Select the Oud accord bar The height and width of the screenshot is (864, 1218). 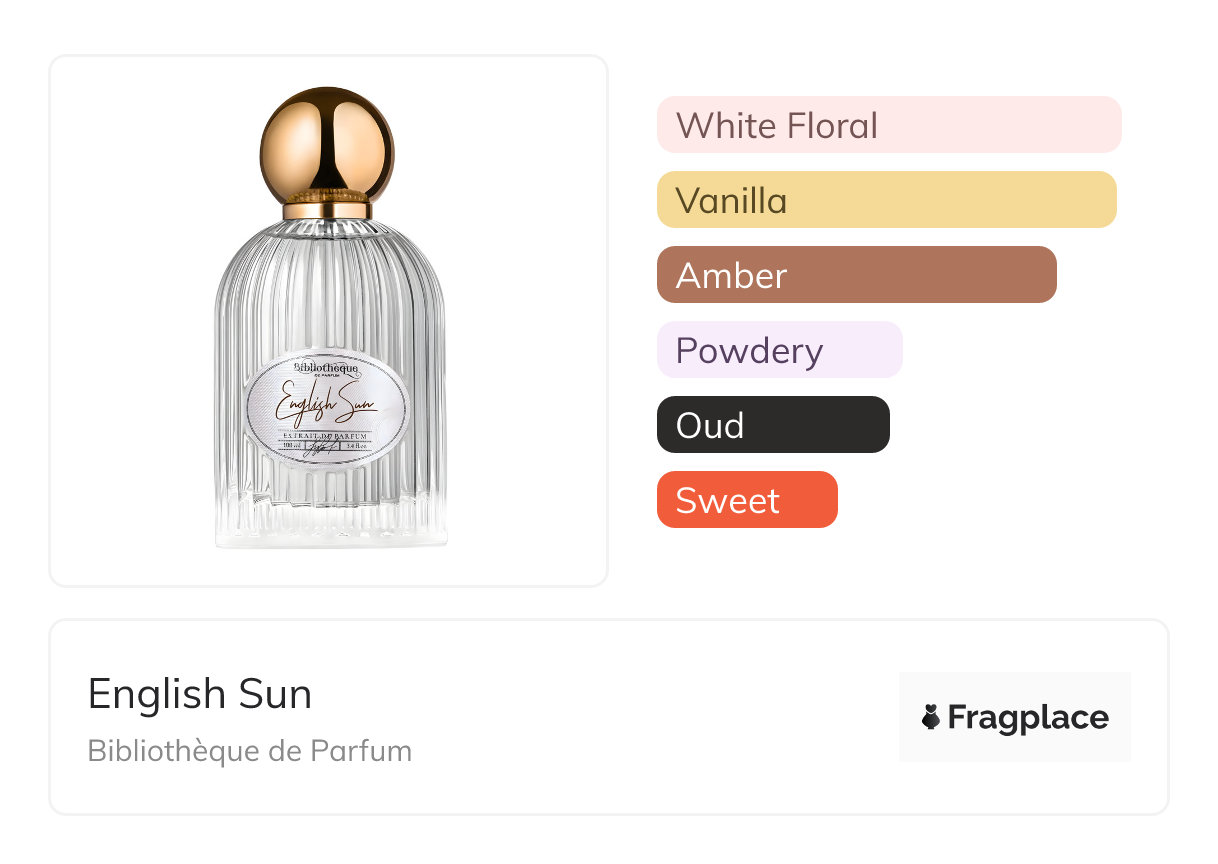tap(773, 425)
